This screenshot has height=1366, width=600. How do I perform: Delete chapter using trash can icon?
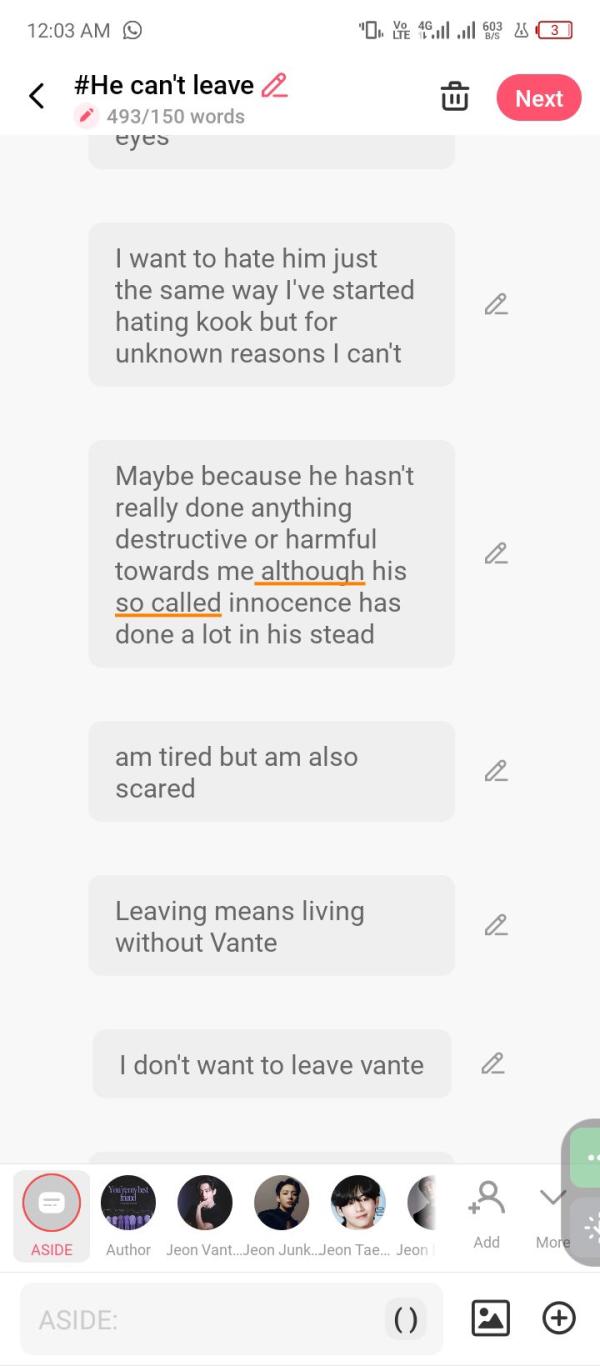point(455,97)
